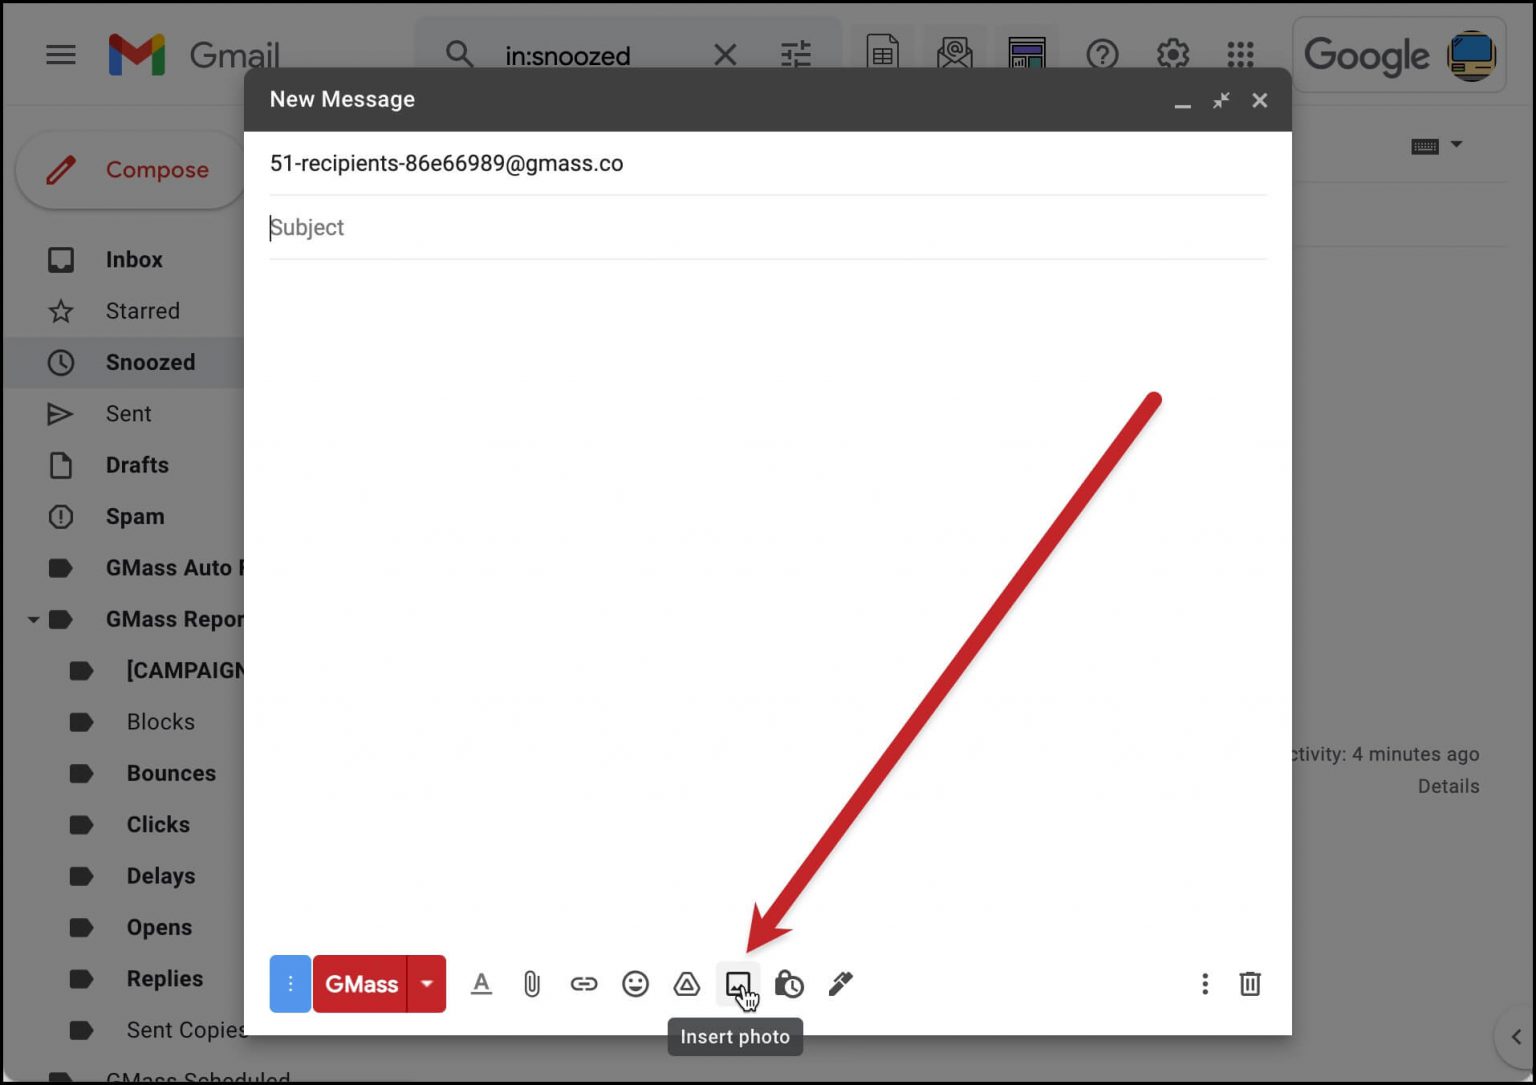The image size is (1536, 1085).
Task: Open the Inbox folder
Action: point(134,260)
